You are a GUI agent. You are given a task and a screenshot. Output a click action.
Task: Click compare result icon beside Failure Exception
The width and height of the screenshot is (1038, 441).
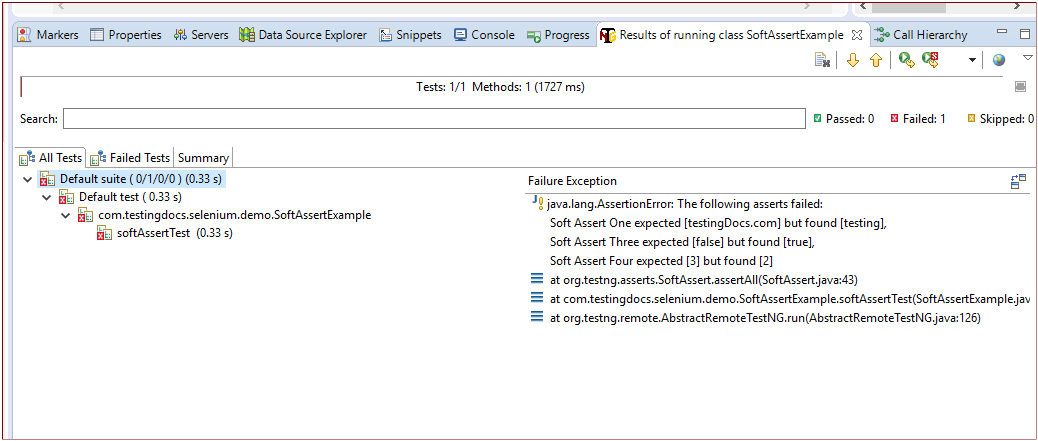[1018, 181]
